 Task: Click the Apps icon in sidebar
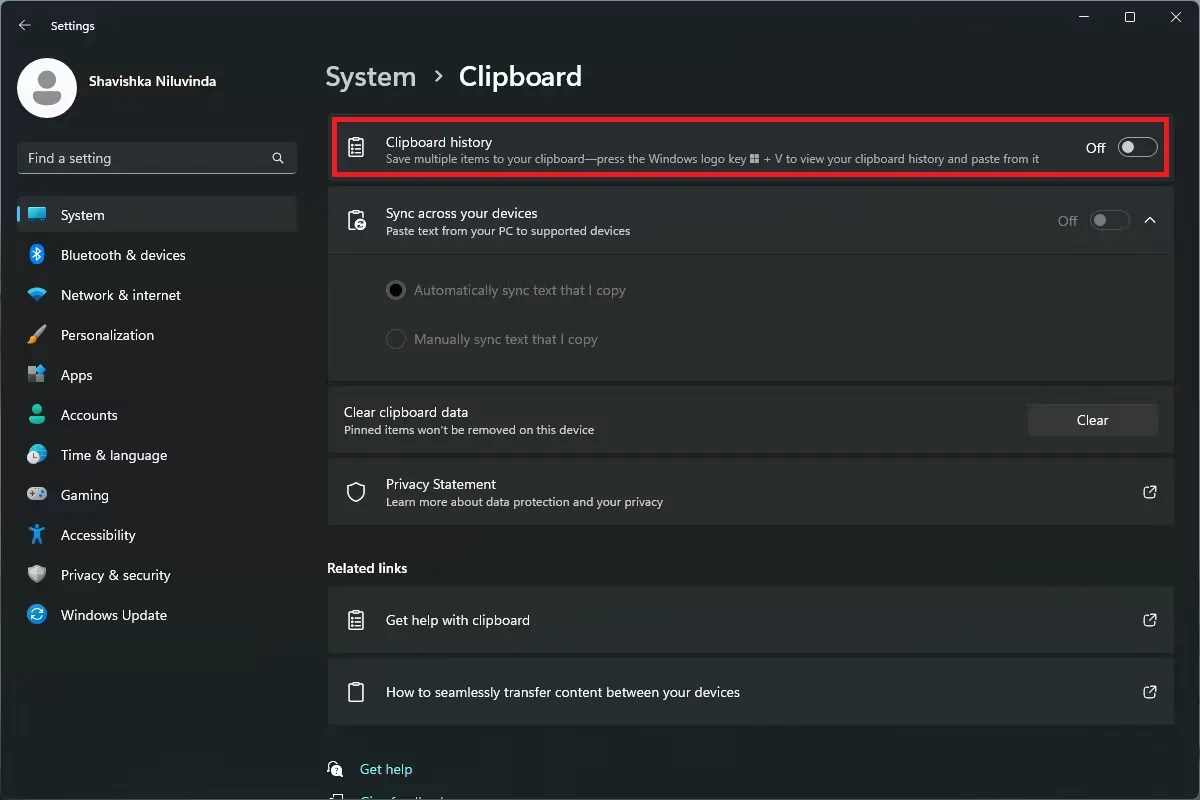click(x=37, y=375)
